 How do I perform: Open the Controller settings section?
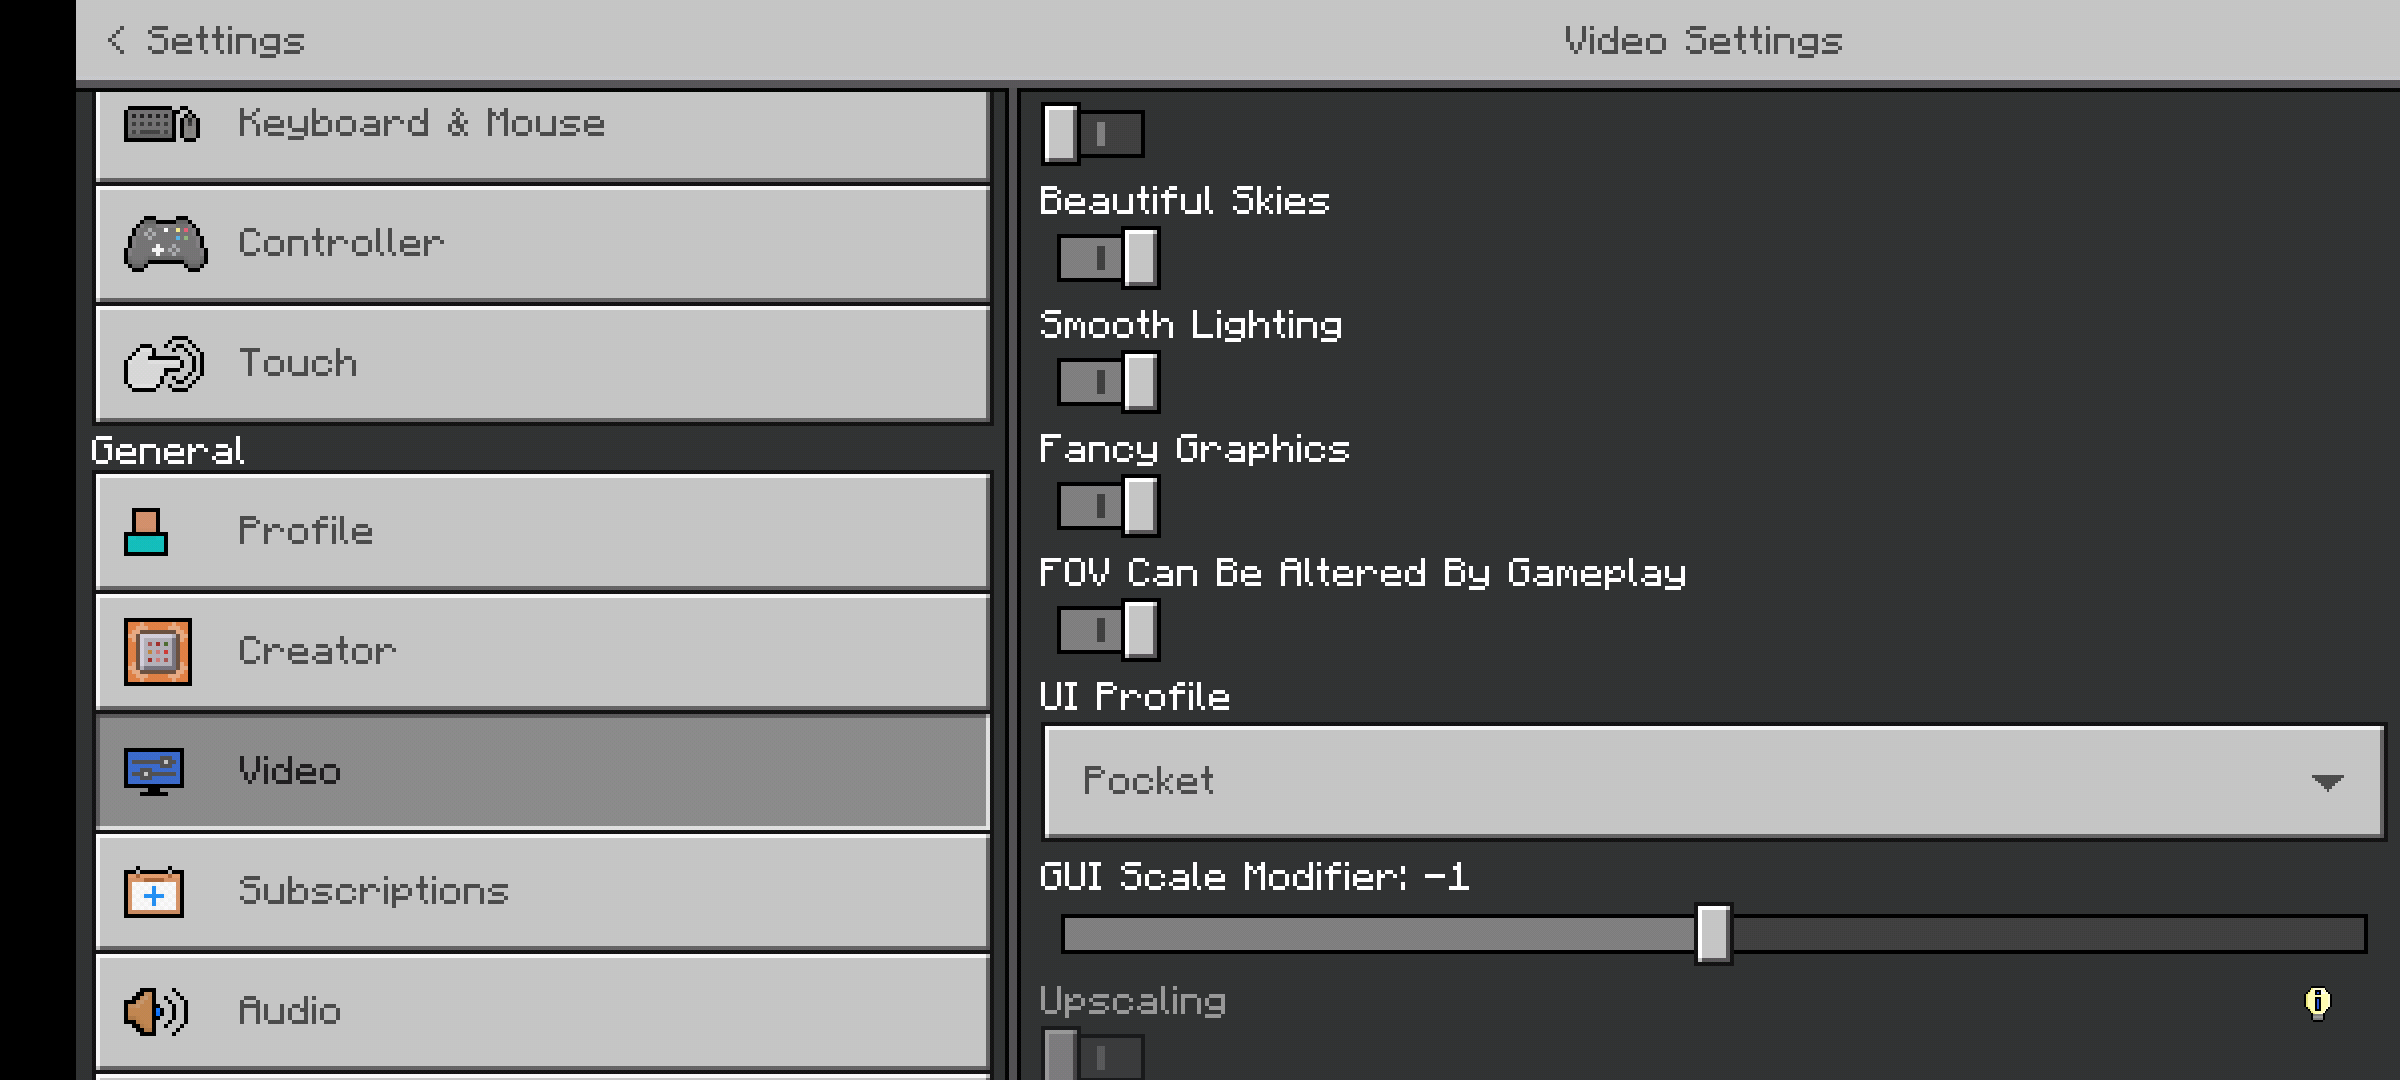coord(542,243)
